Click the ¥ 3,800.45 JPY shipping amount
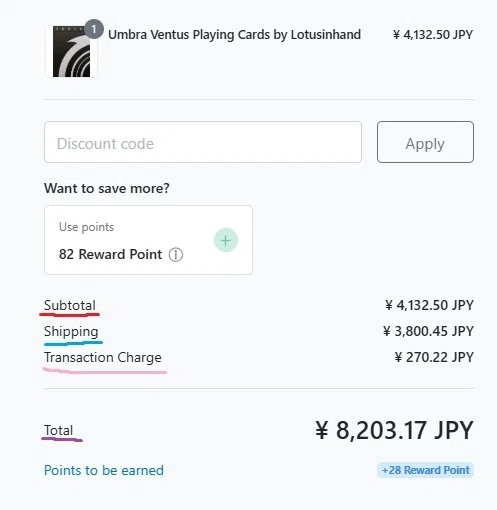 coord(428,331)
